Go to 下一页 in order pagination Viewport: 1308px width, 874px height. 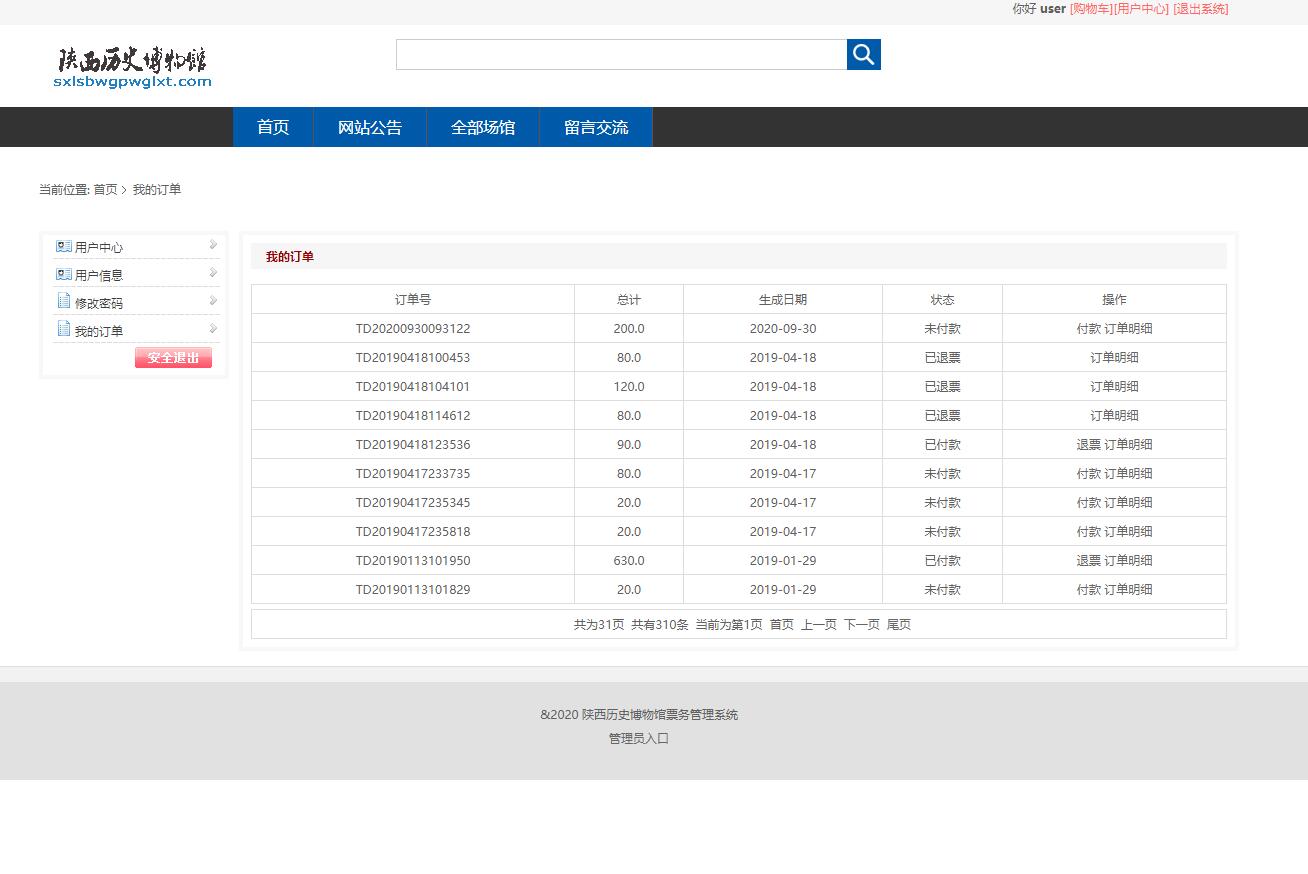861,624
